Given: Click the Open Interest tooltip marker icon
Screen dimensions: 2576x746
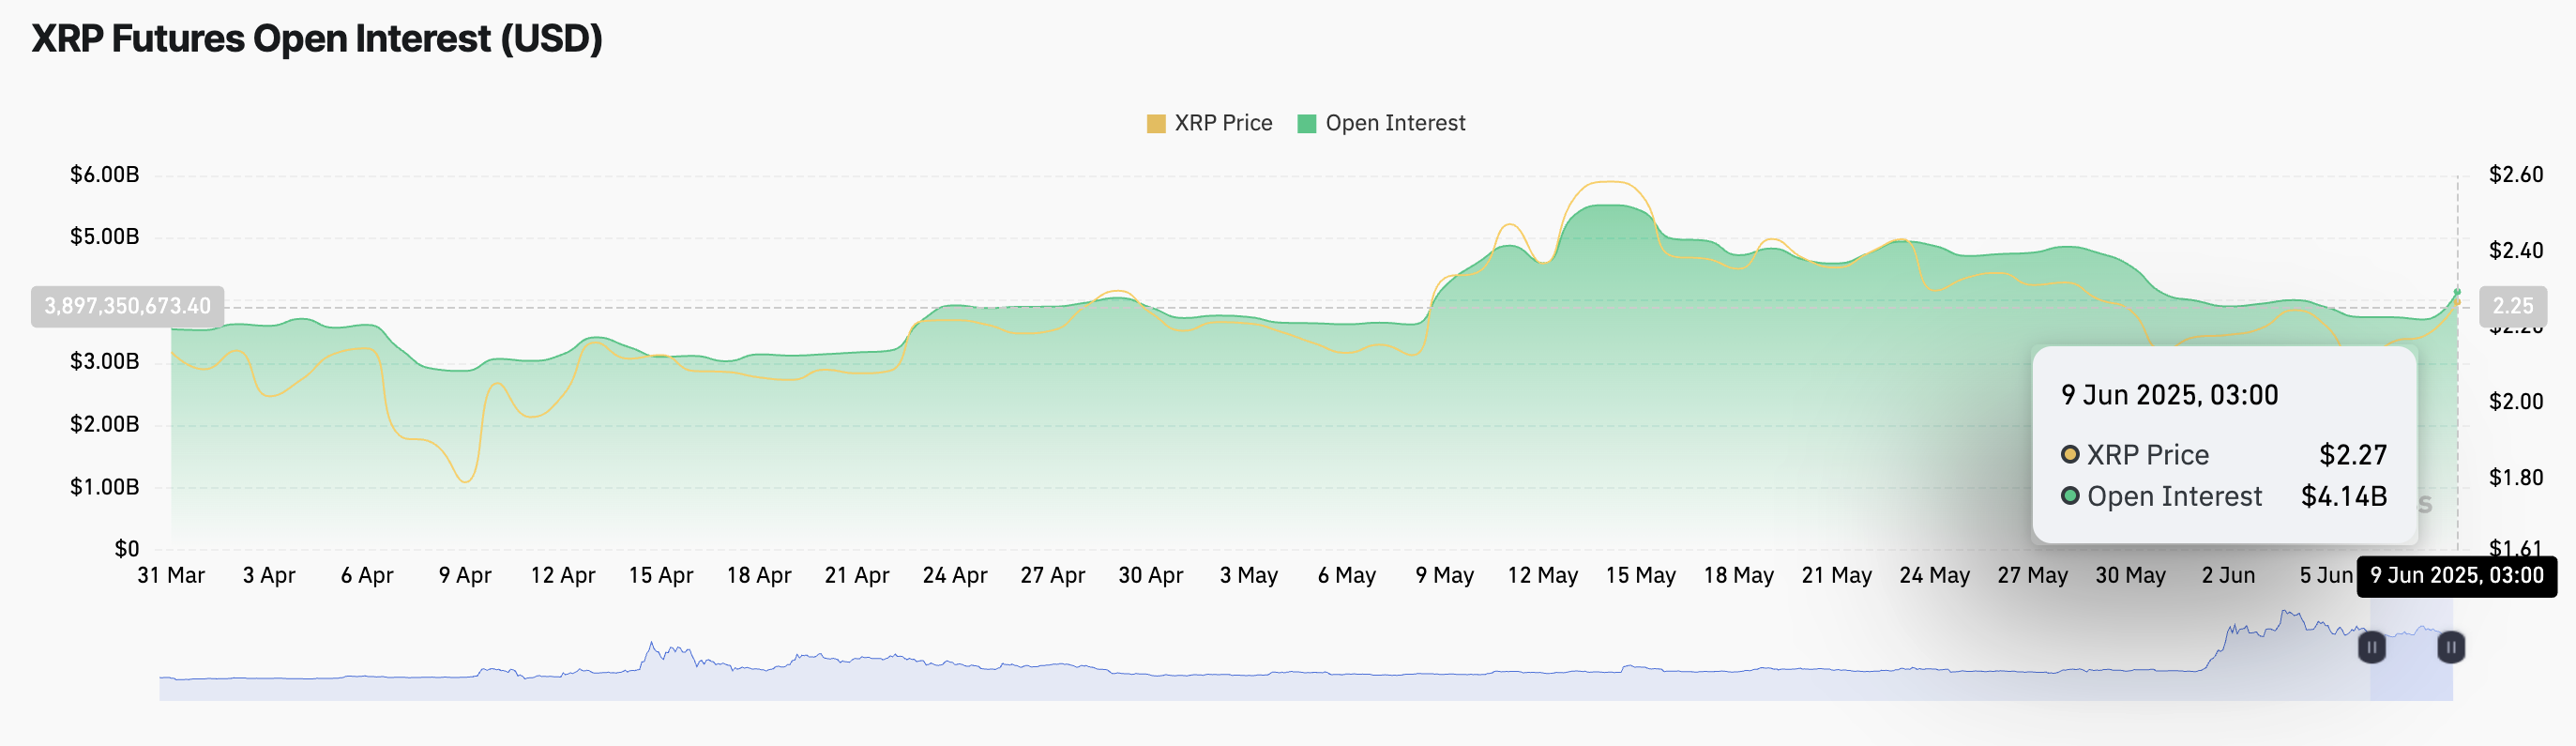Looking at the screenshot, I should 2070,496.
